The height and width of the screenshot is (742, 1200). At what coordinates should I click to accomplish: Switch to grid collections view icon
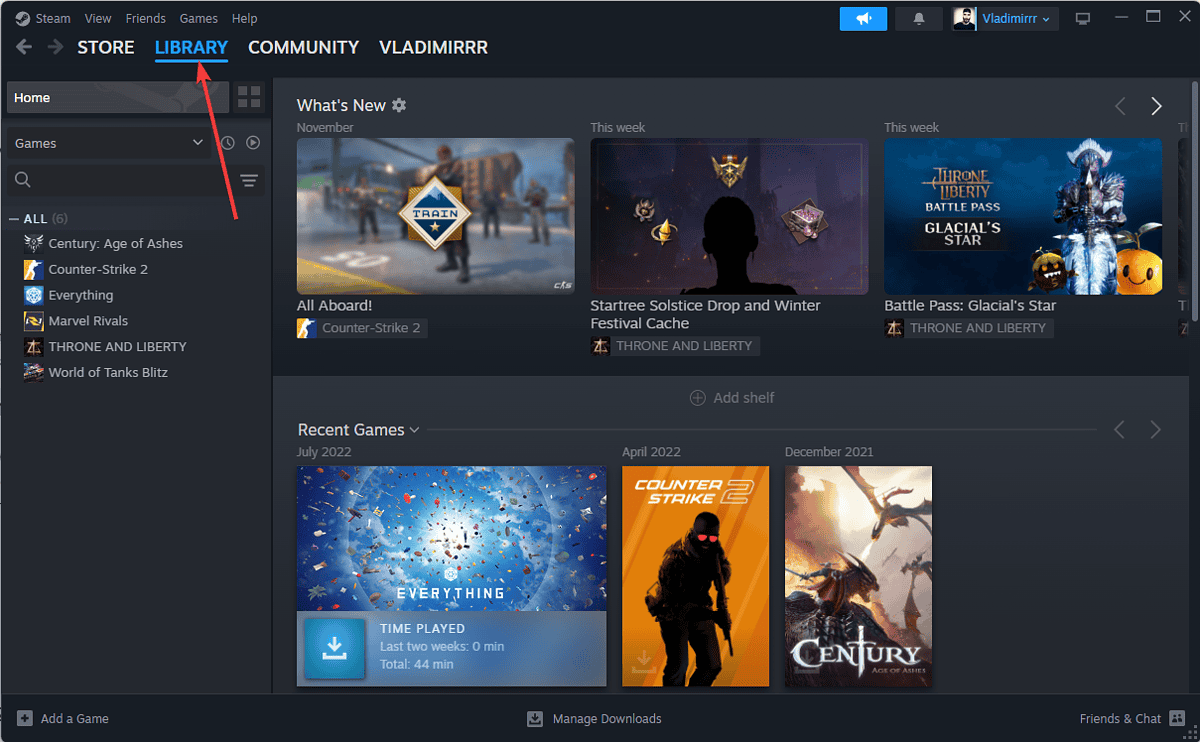tap(249, 97)
